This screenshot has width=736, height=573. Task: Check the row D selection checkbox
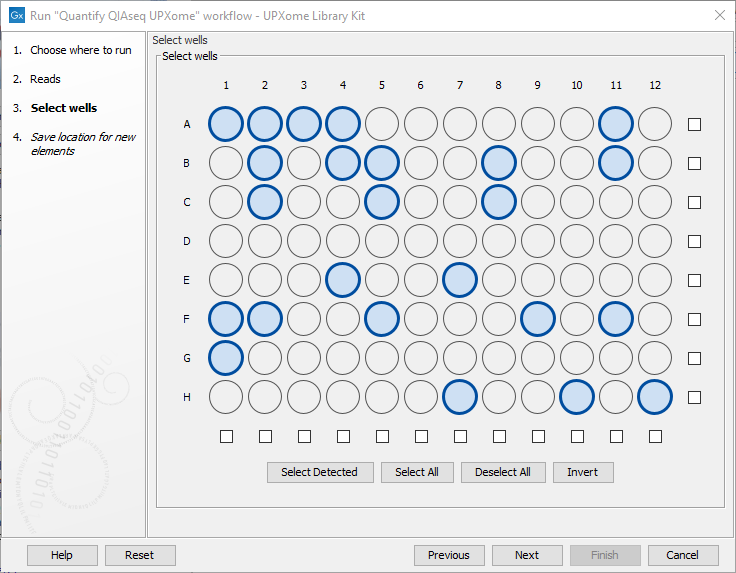coord(694,241)
